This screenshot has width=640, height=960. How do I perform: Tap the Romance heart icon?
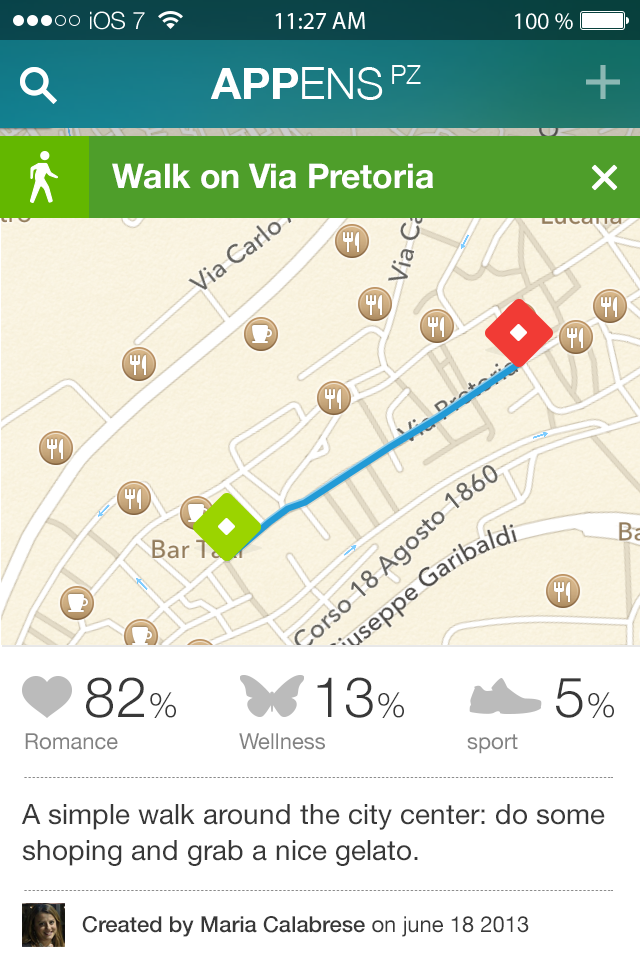pos(47,697)
